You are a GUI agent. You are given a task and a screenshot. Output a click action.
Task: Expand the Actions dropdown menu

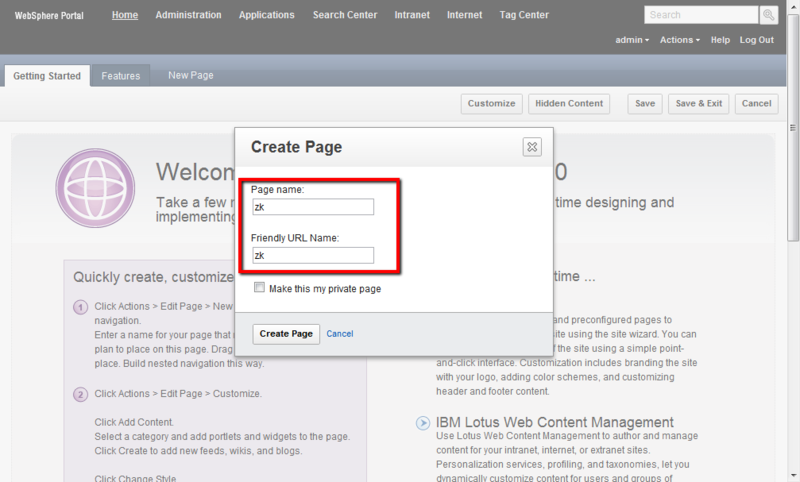tap(681, 40)
